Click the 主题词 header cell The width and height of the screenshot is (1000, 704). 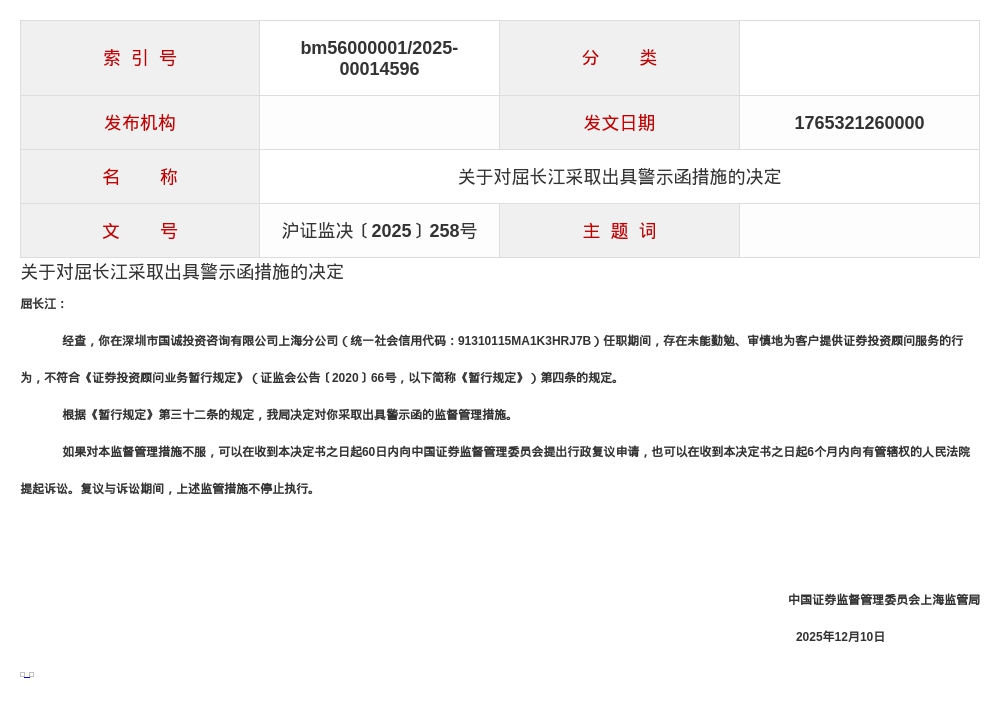coord(619,230)
